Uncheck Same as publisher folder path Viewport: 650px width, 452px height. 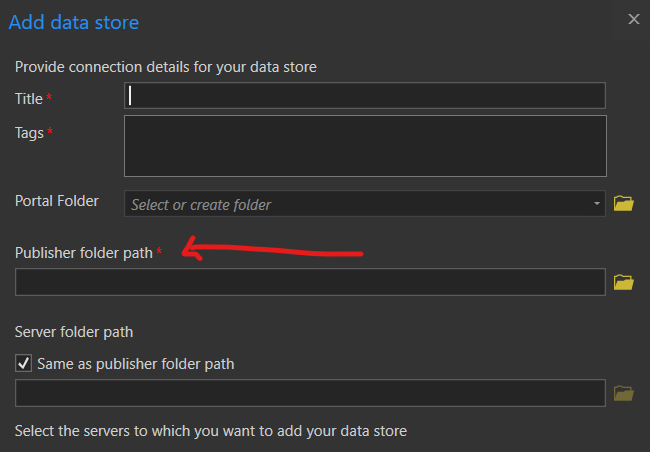tap(24, 364)
